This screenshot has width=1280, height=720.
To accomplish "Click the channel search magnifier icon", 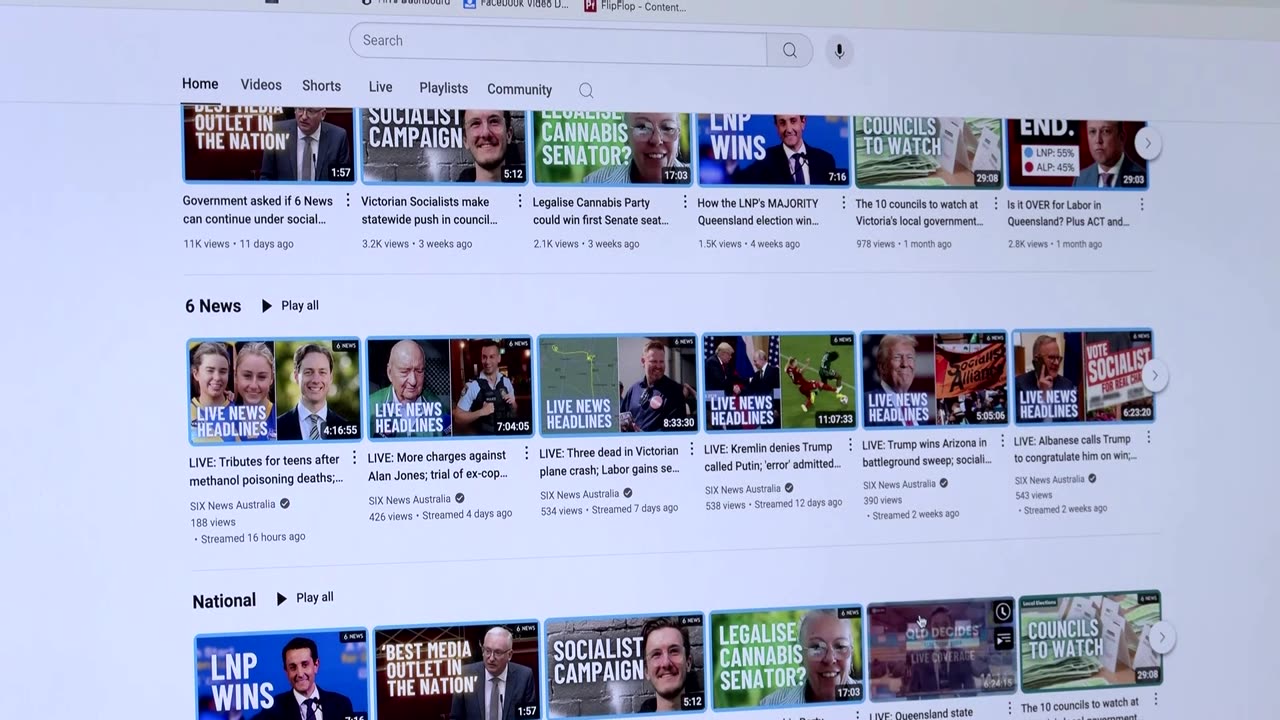I will [x=586, y=91].
